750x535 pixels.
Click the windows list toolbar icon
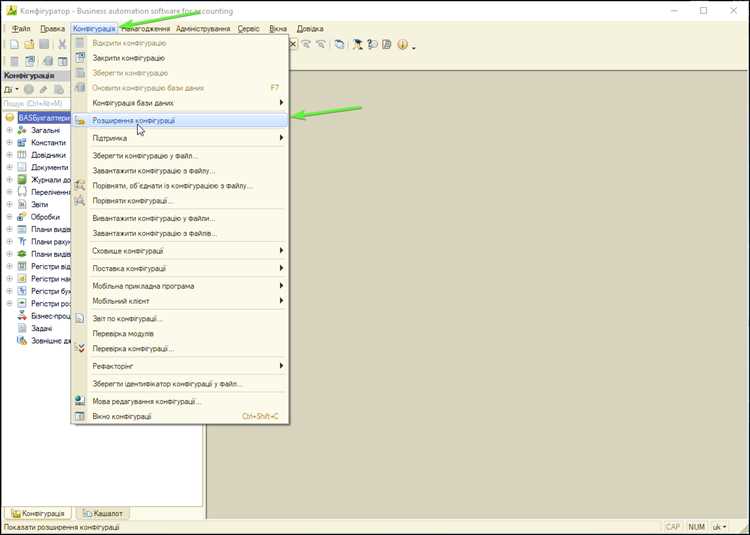coord(339,44)
